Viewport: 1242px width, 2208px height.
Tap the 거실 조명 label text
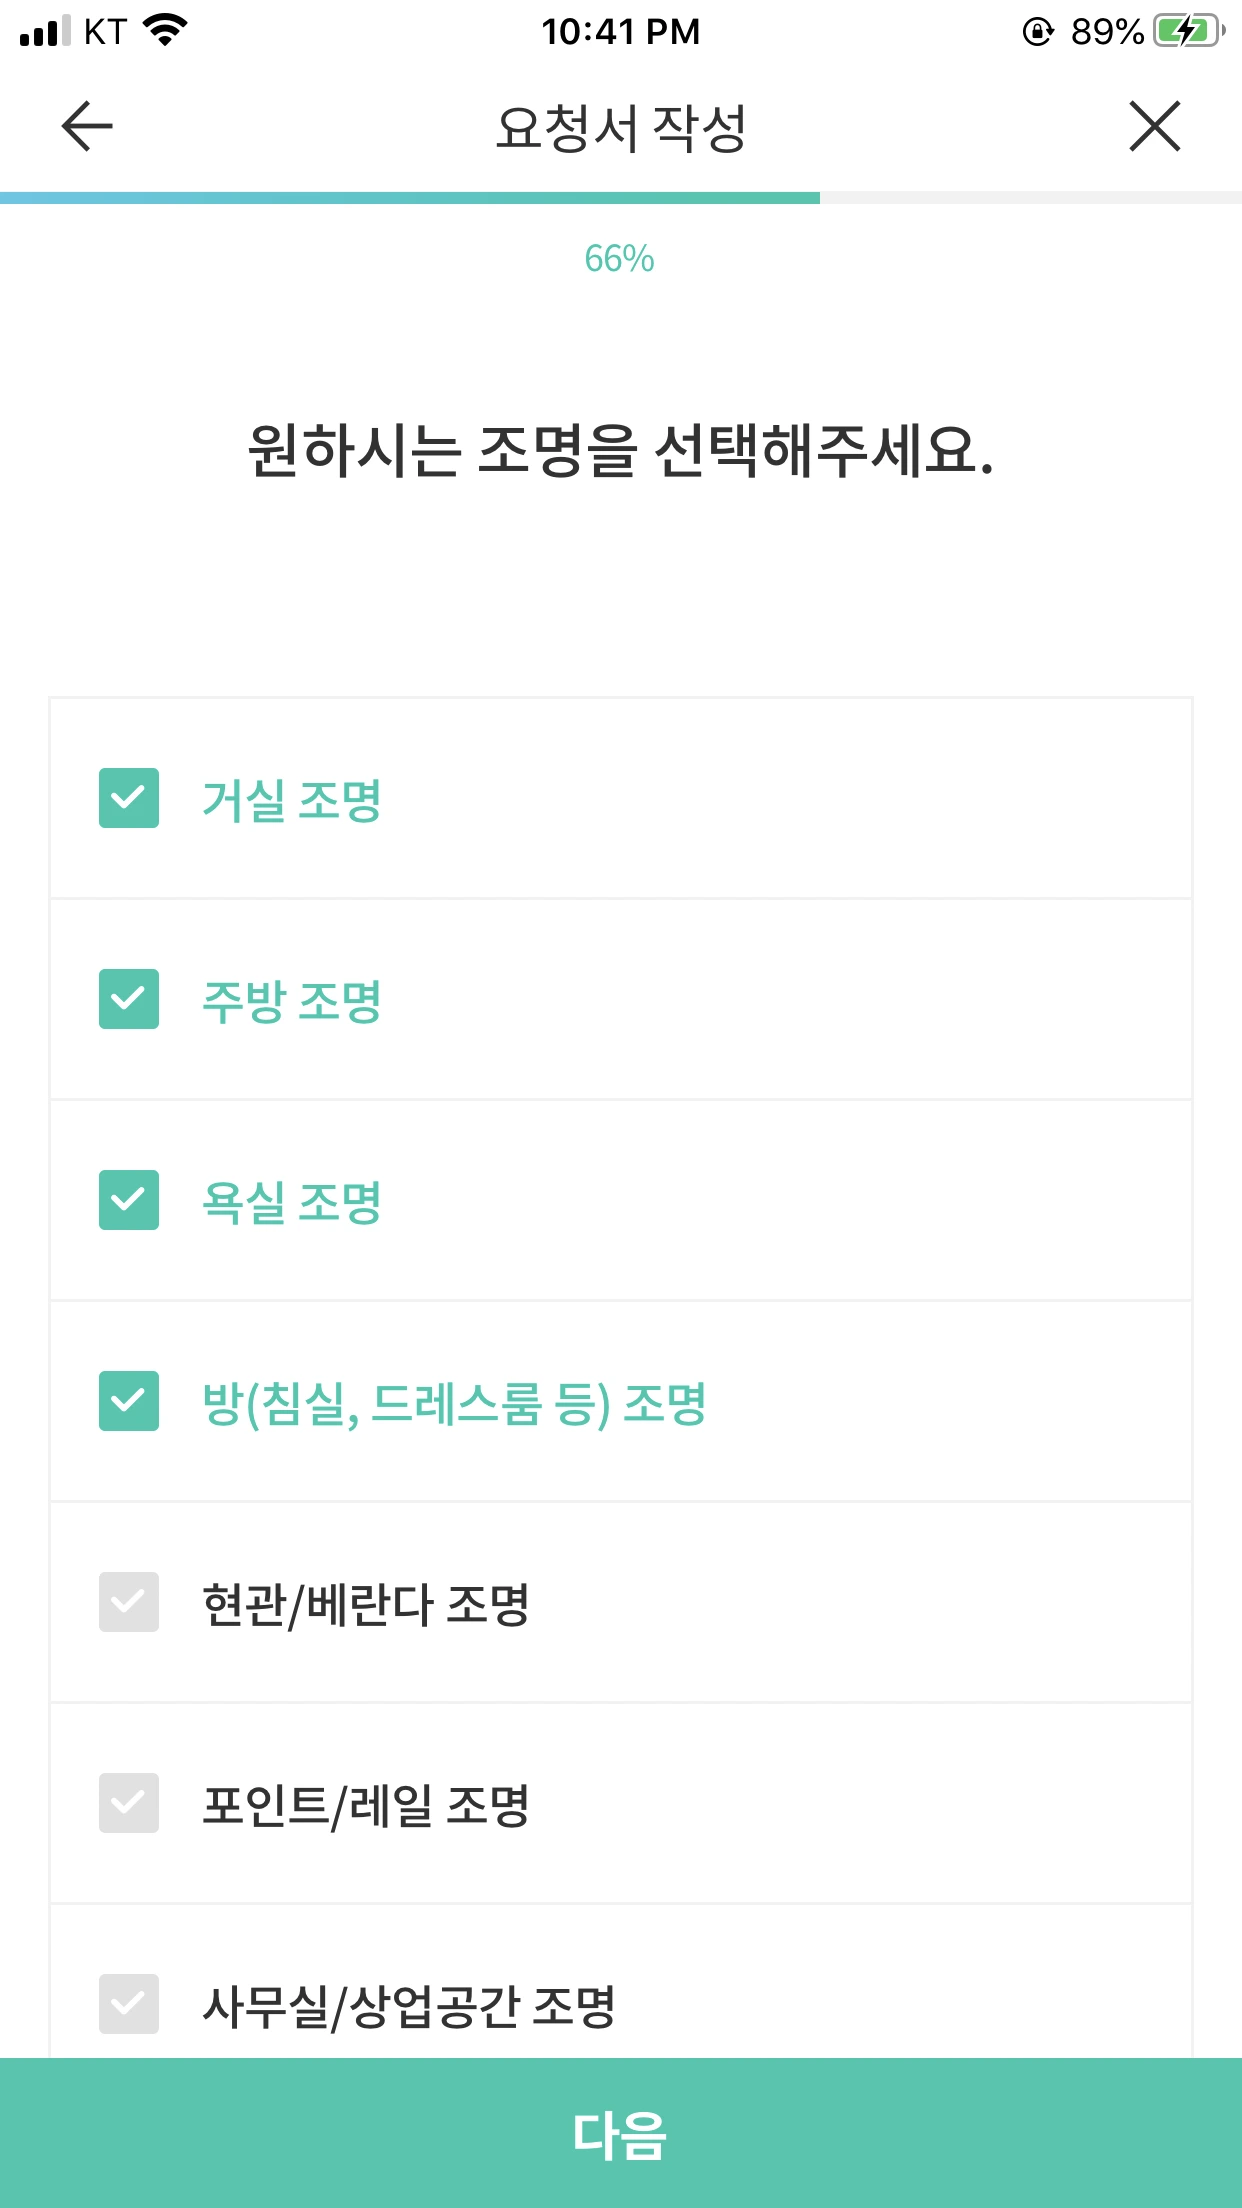pyautogui.click(x=292, y=800)
